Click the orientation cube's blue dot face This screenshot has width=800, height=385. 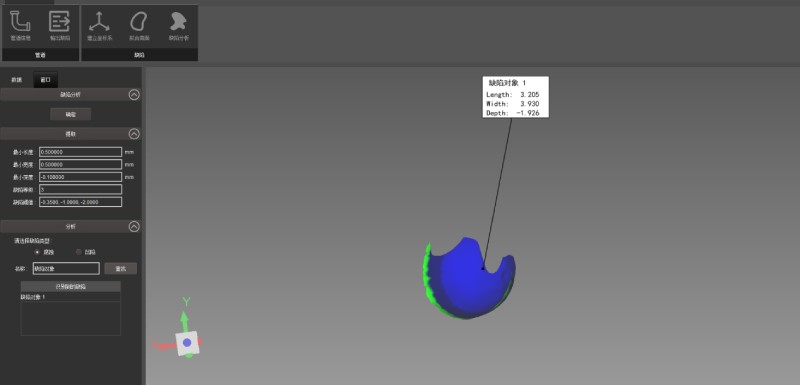pyautogui.click(x=187, y=342)
